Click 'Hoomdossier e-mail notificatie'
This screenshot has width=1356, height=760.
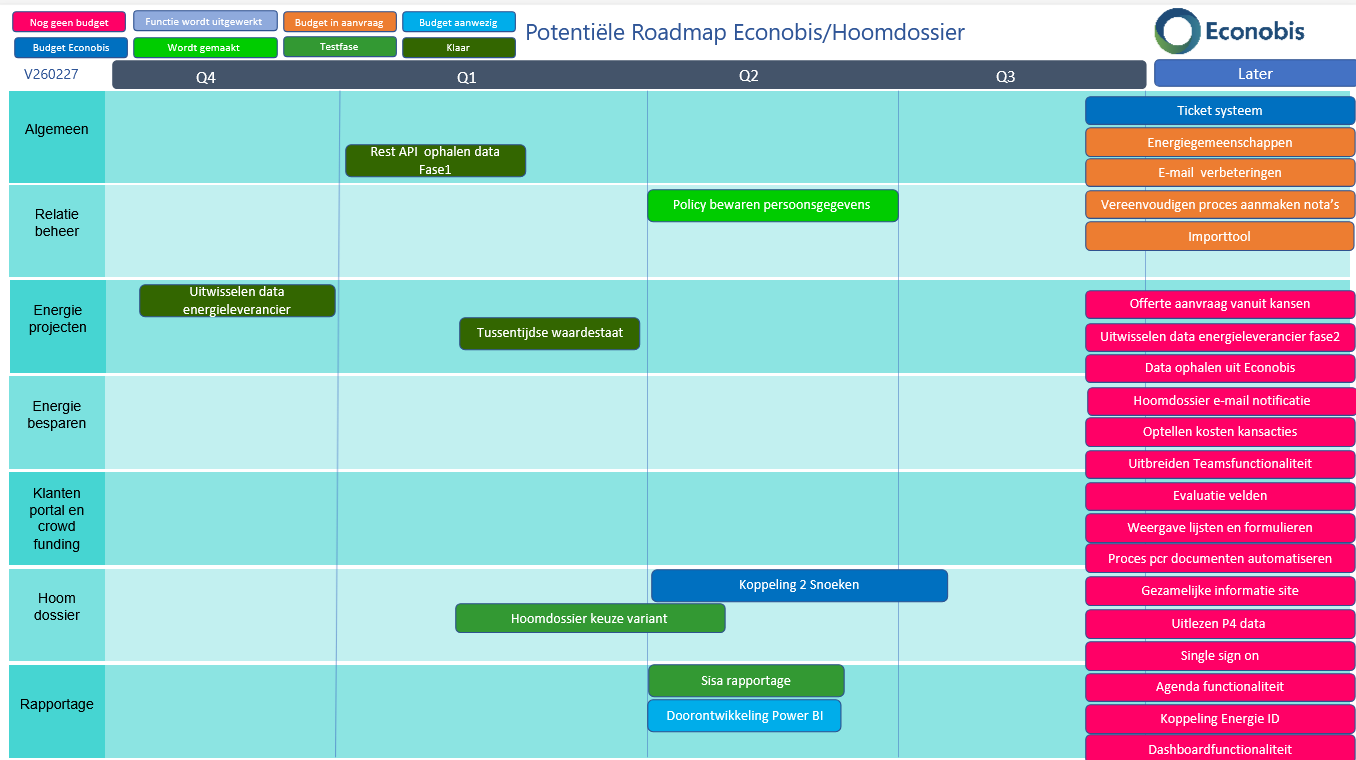click(1221, 401)
